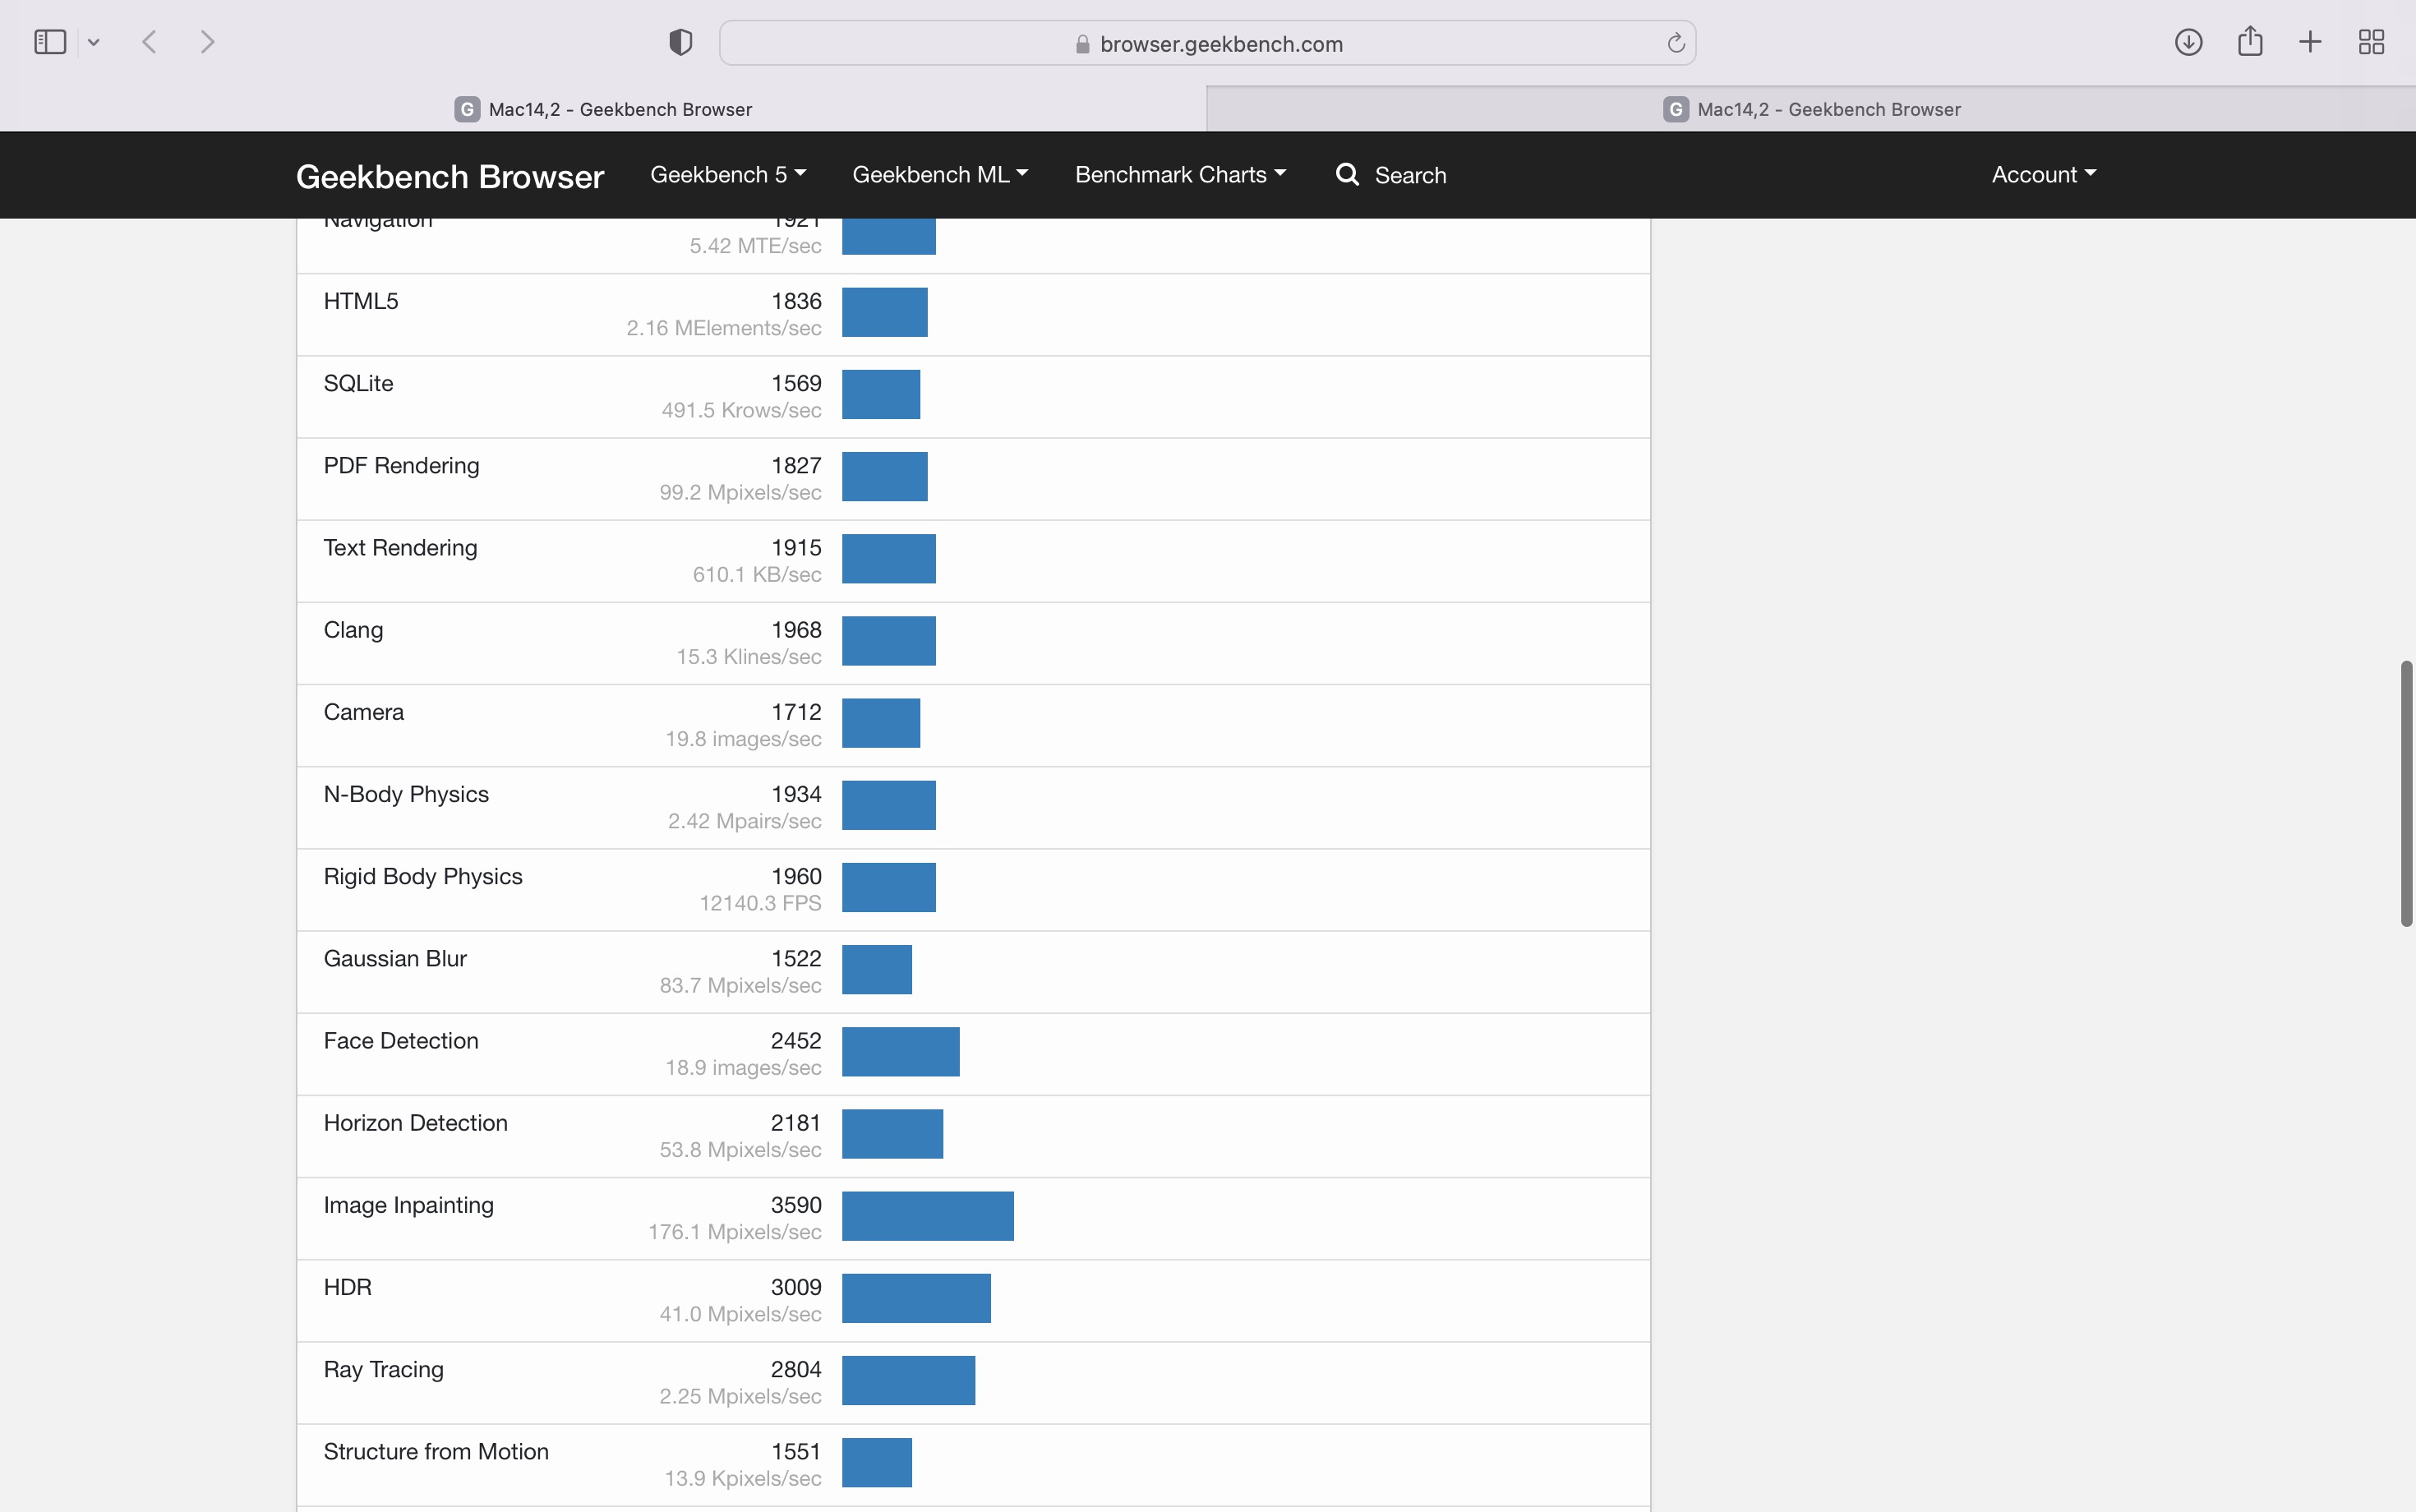
Task: Switch to the second Mac14,2 tab
Action: 1811,109
